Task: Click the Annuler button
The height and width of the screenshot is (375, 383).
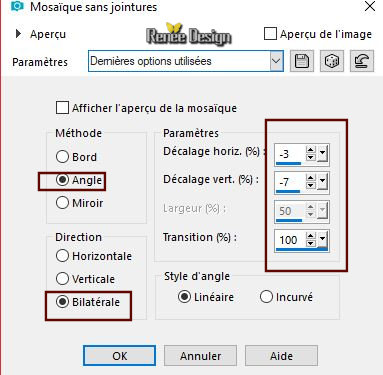Action: tap(200, 356)
